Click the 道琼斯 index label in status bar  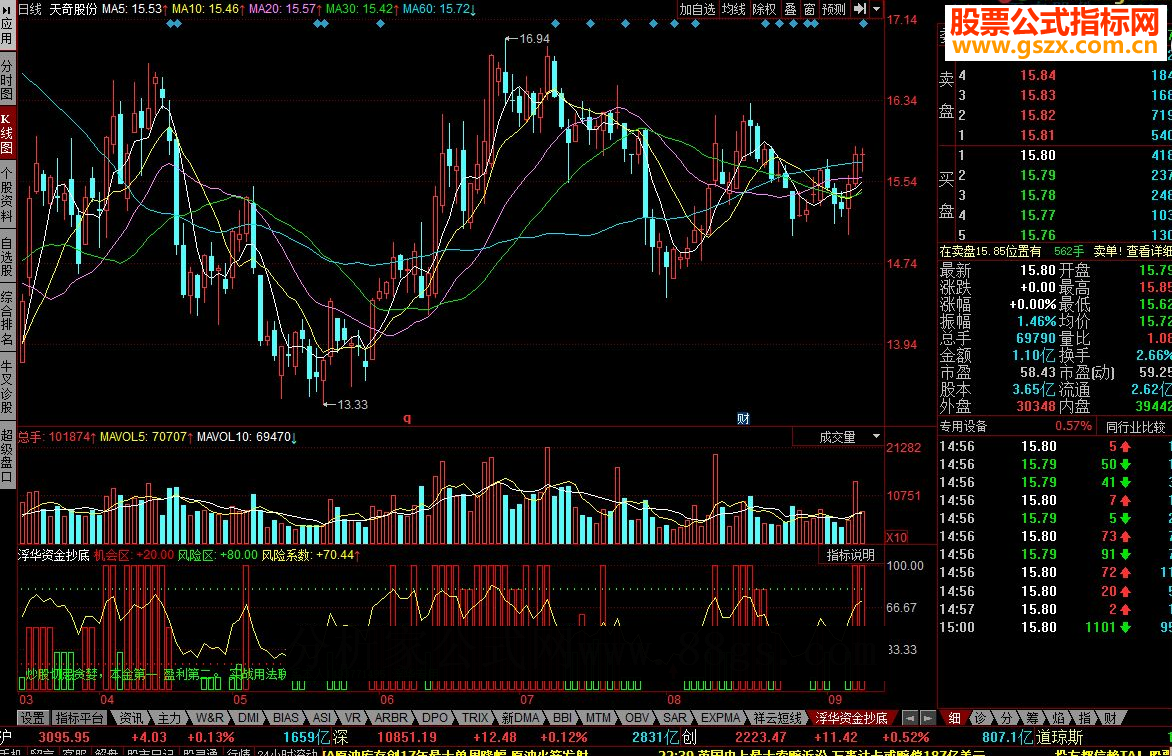click(x=1058, y=737)
